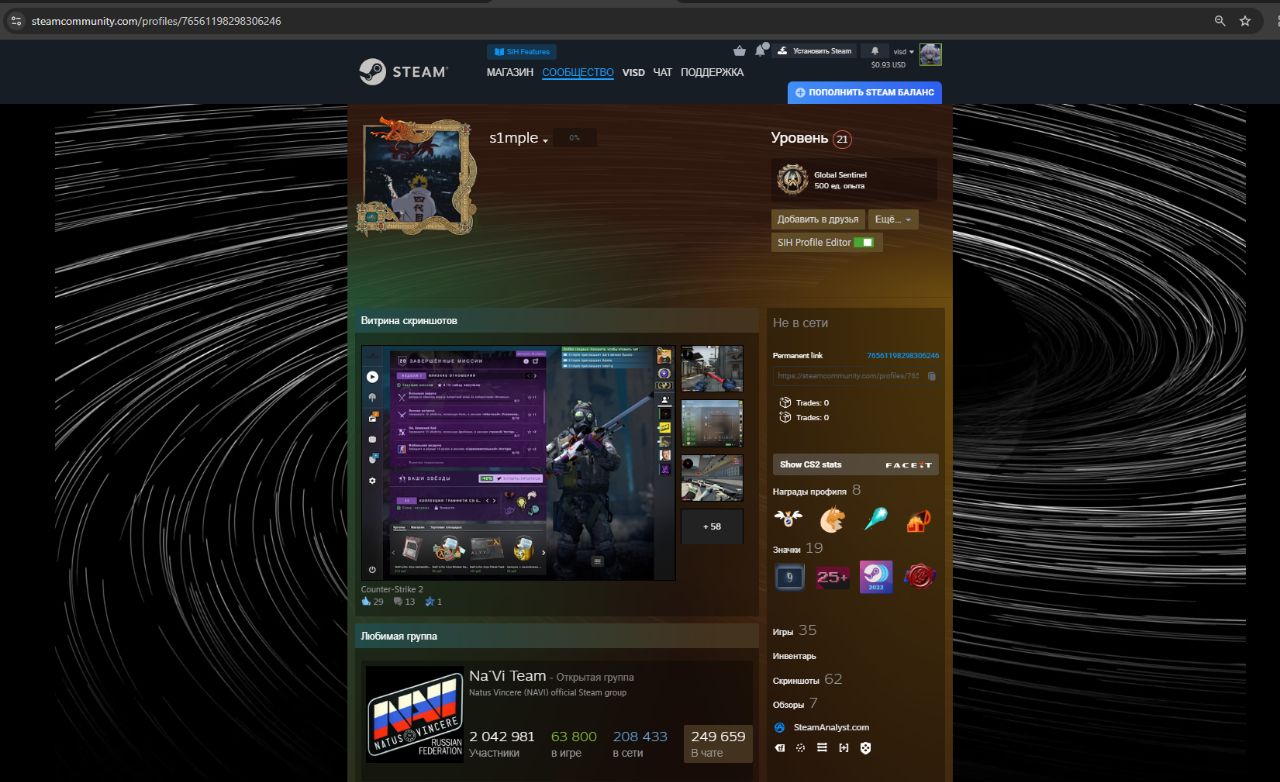This screenshot has height=782, width=1280.
Task: Open the СООБЩЕСТВО menu
Action: (x=578, y=72)
